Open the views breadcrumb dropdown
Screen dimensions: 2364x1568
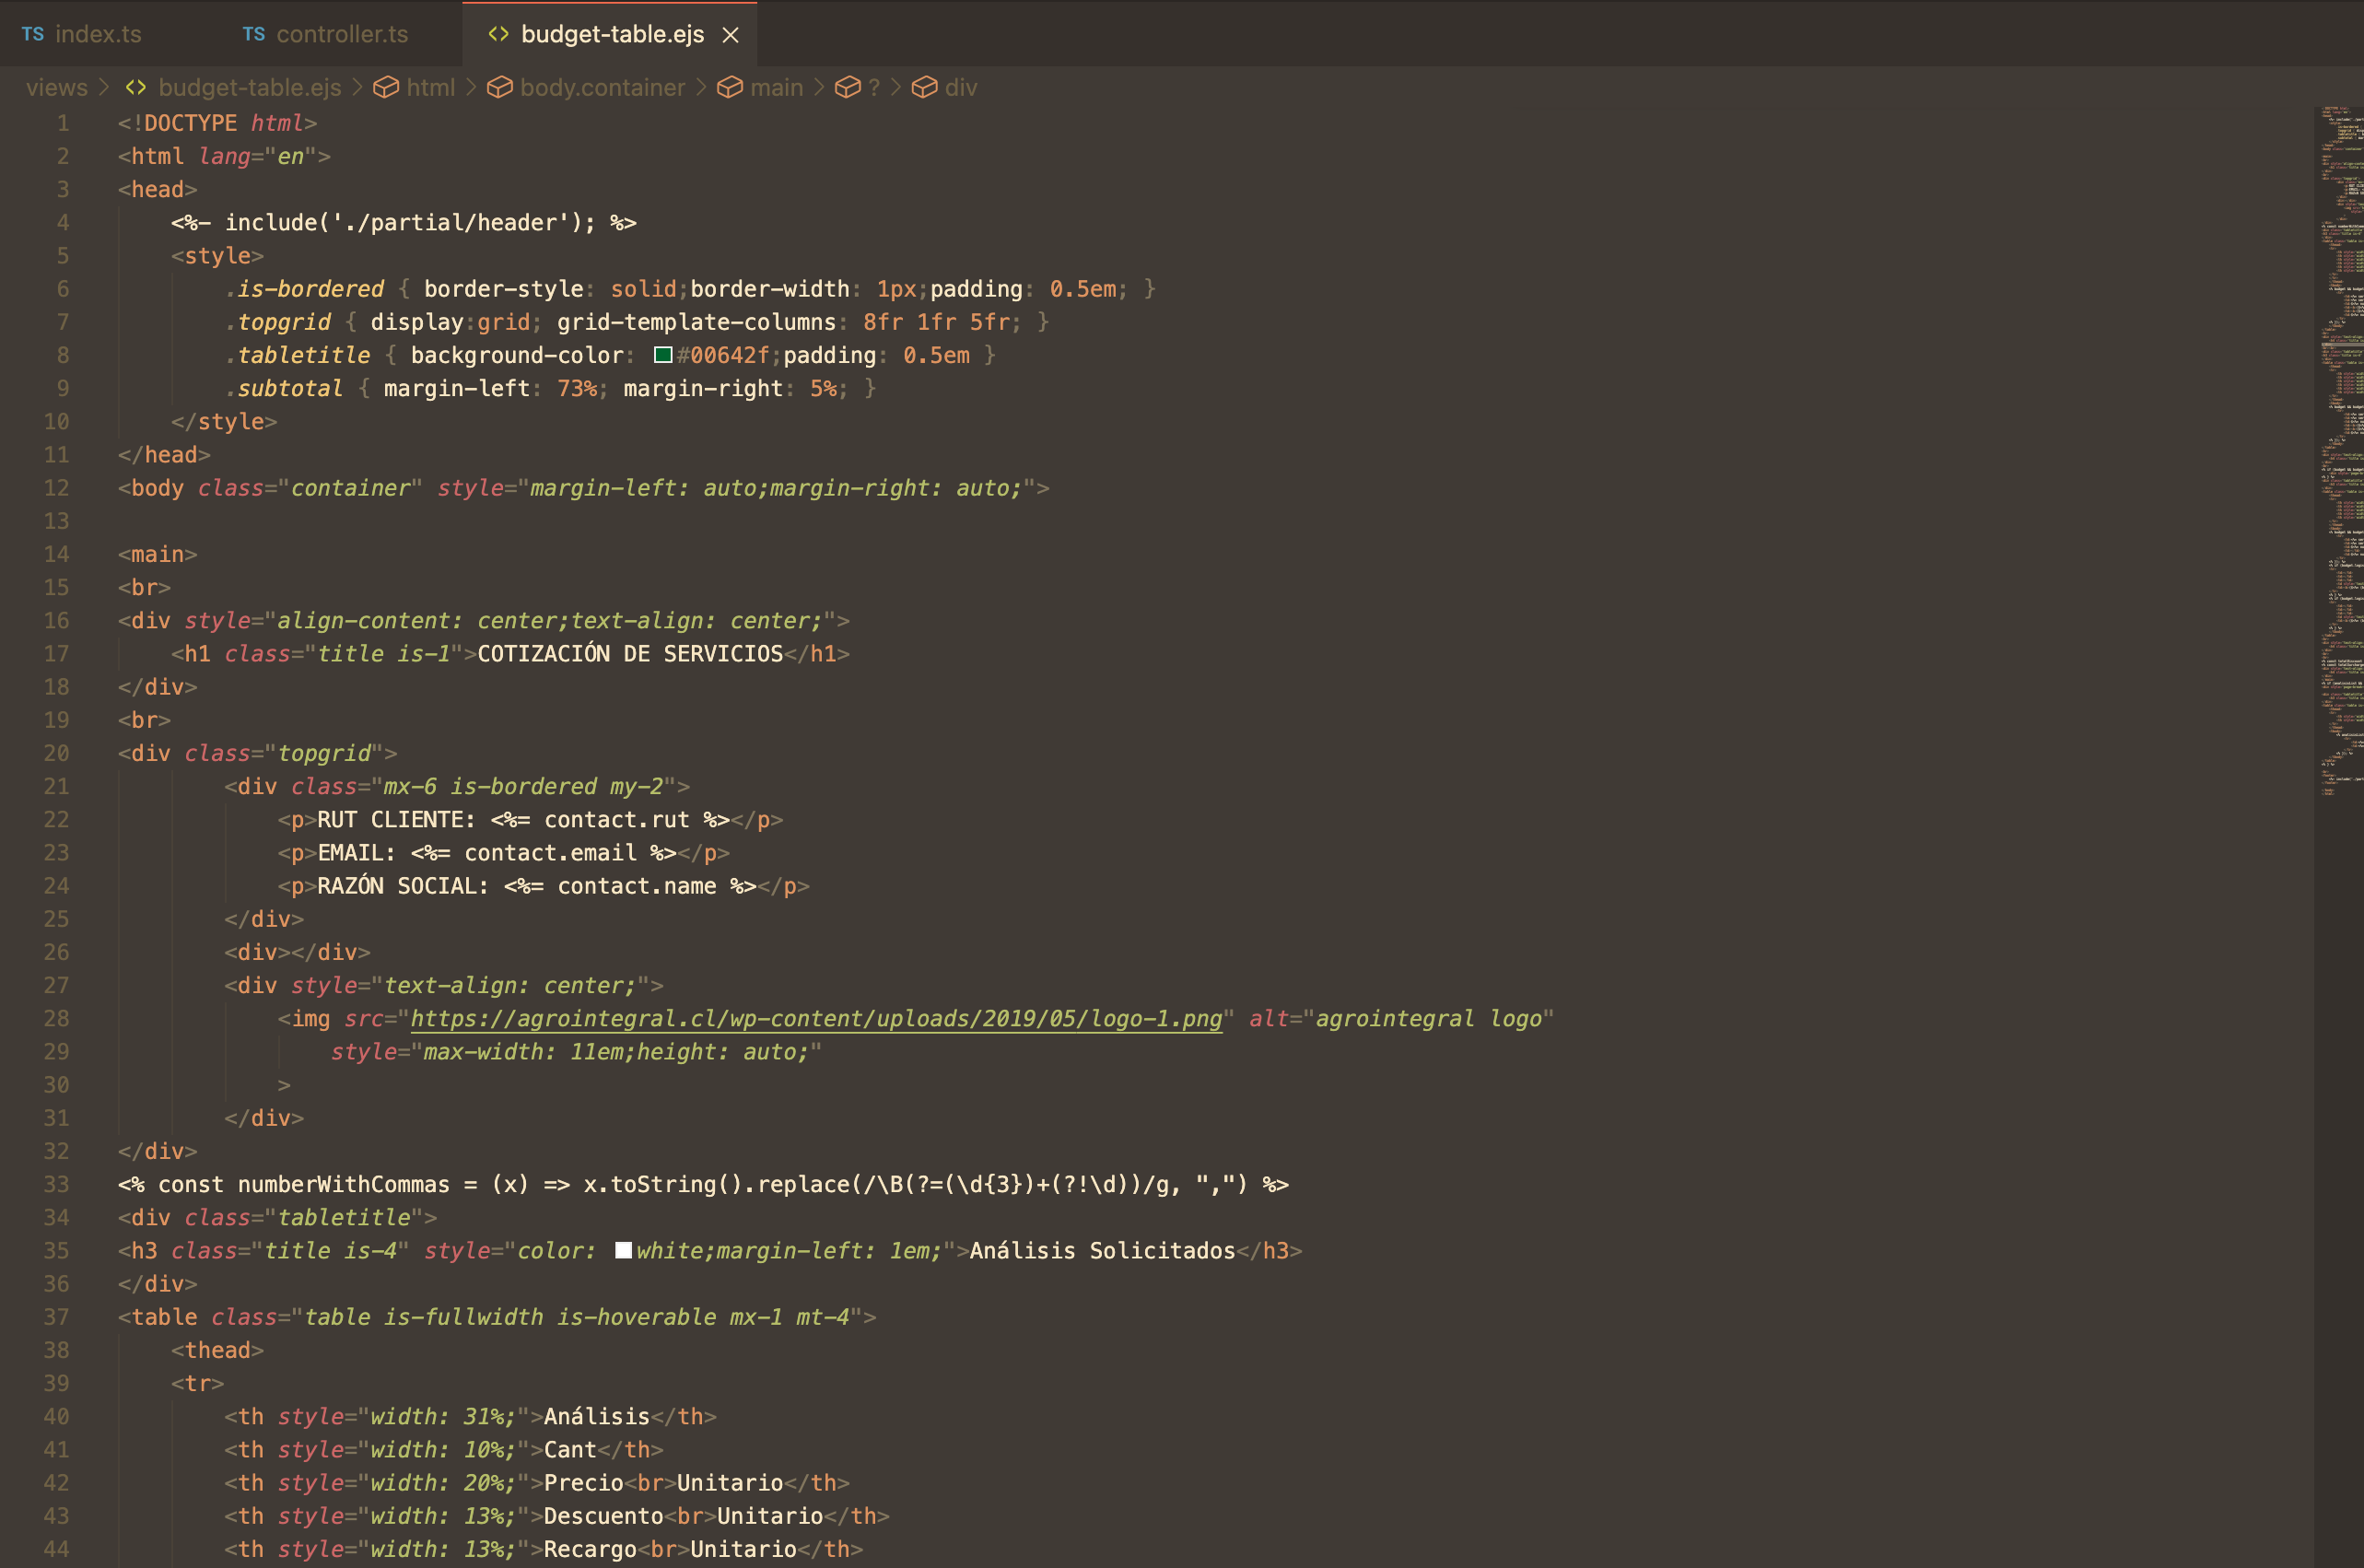(x=56, y=87)
